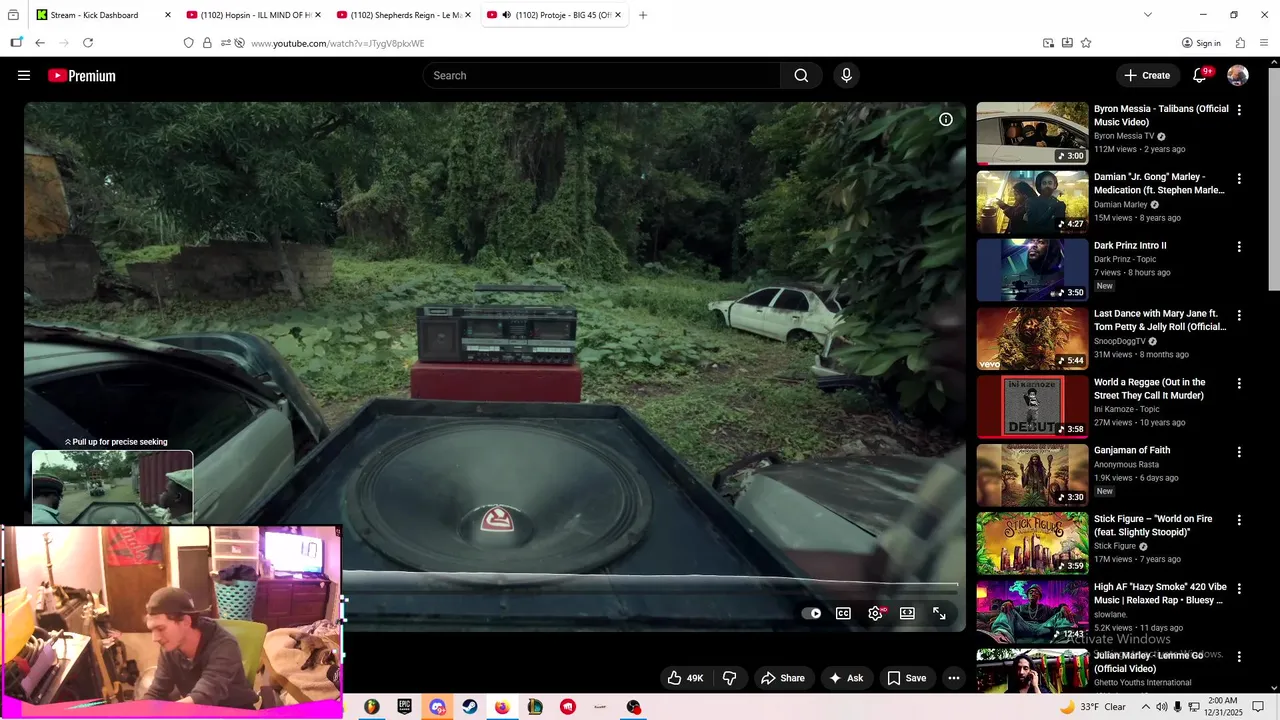The width and height of the screenshot is (1280, 720).
Task: Open Damian Marley channel link
Action: click(x=1121, y=204)
